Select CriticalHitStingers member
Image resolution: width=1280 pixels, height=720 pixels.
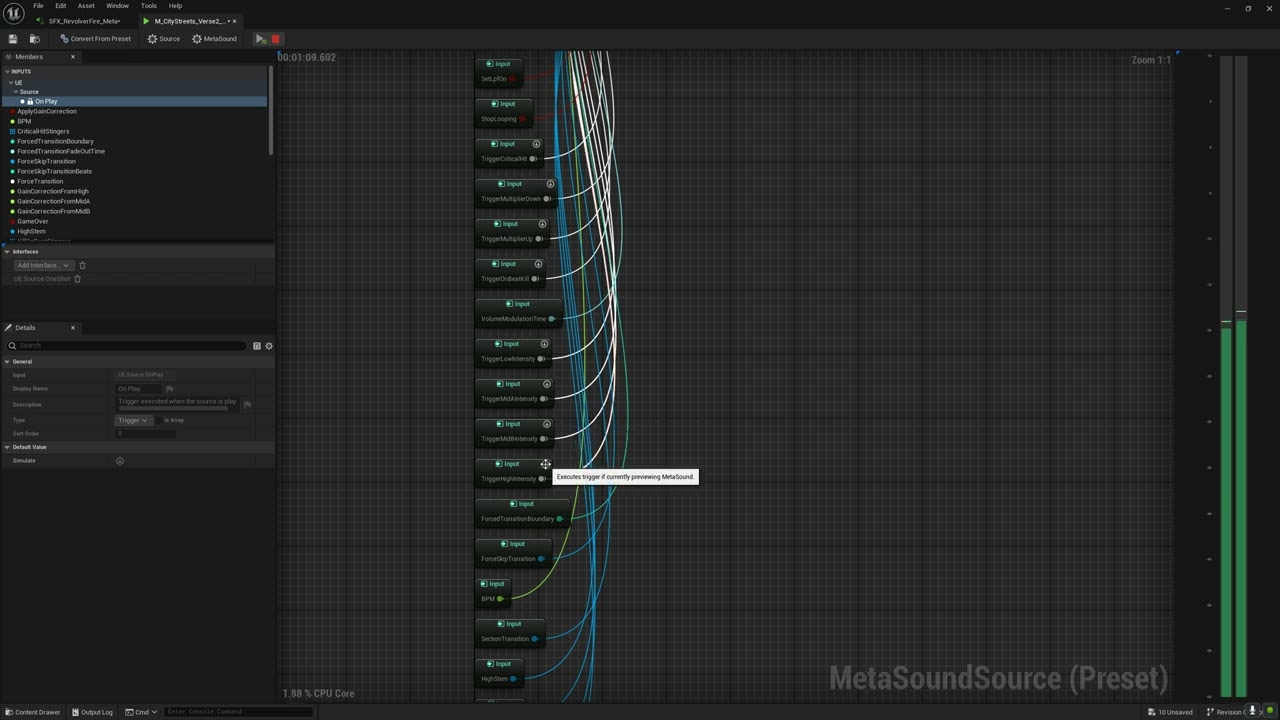pos(43,131)
